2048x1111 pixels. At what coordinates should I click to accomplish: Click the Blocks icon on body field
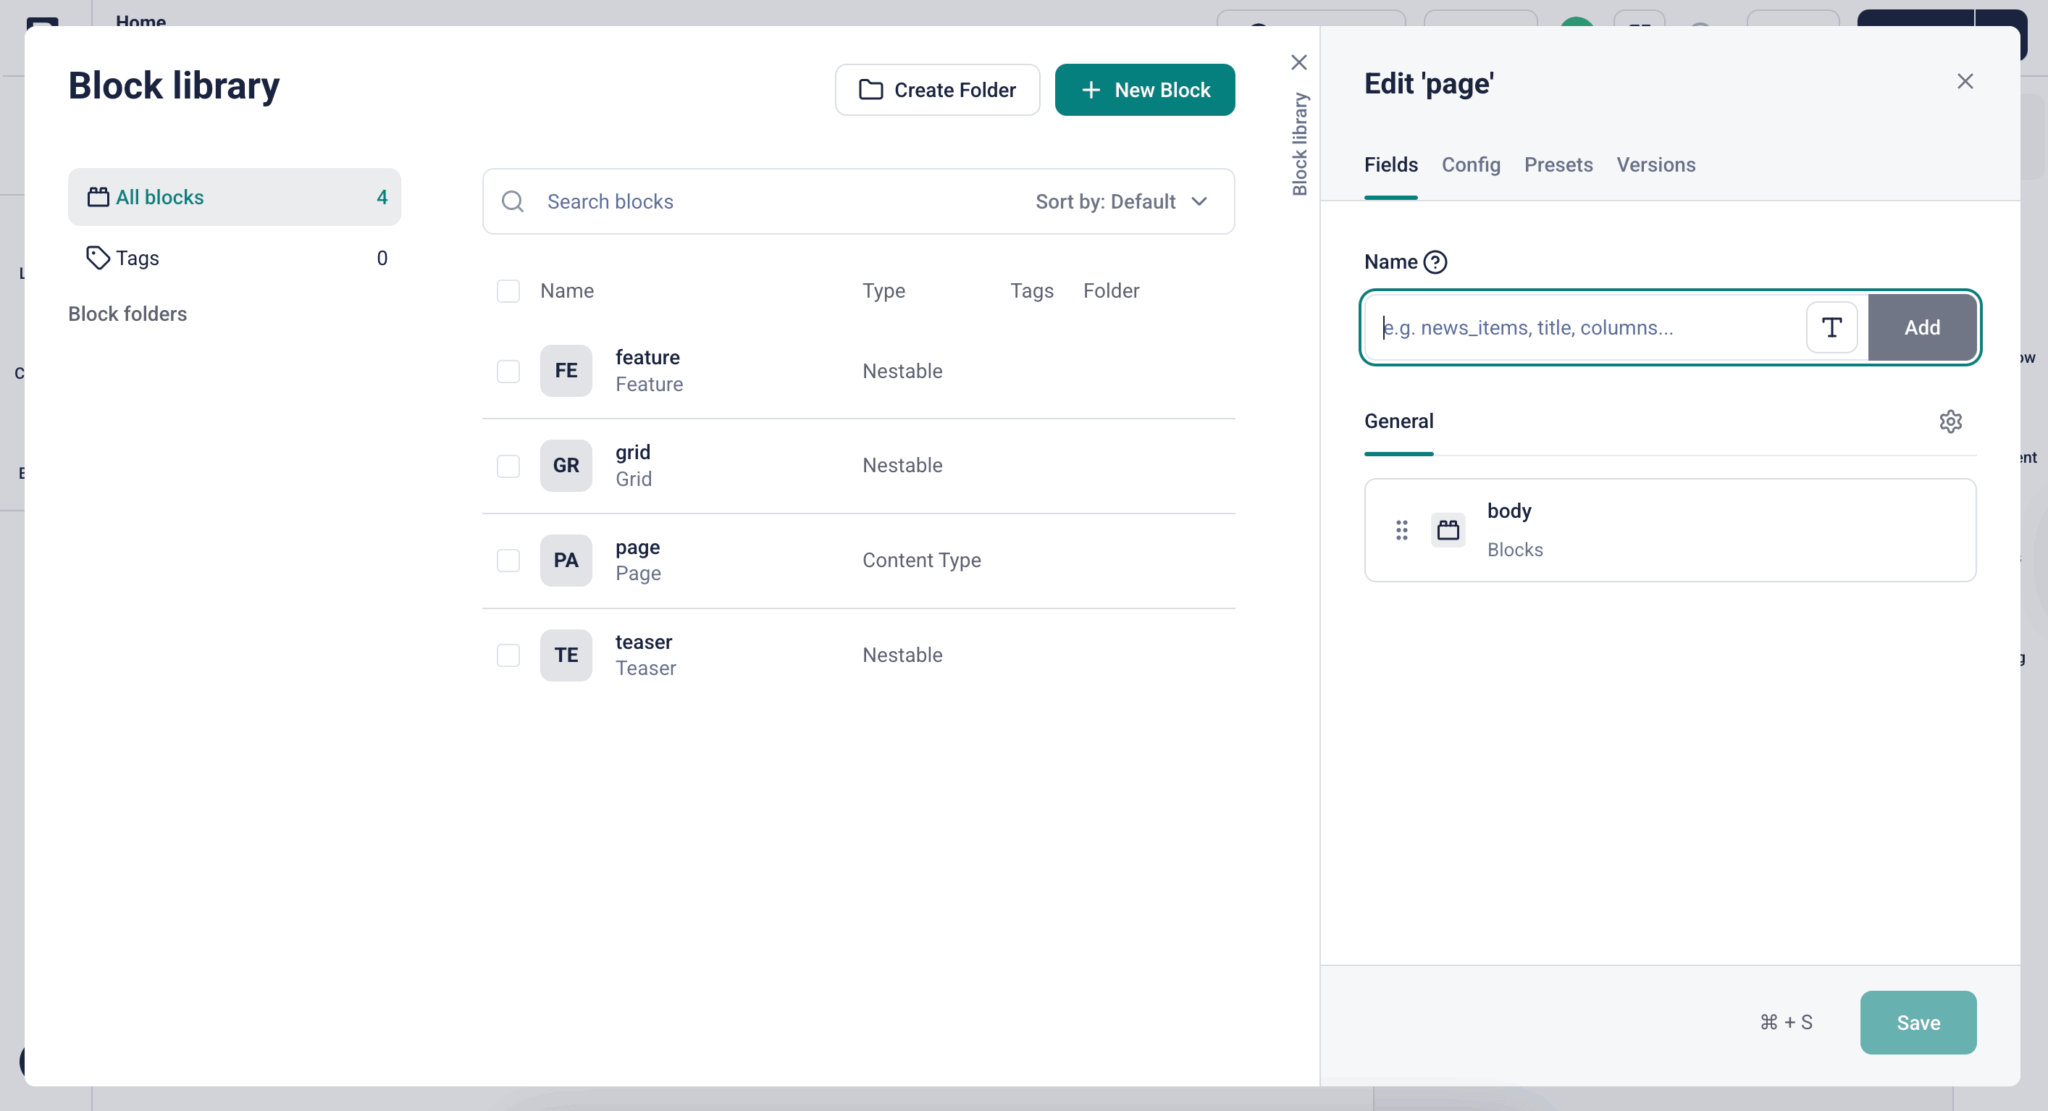coord(1447,530)
